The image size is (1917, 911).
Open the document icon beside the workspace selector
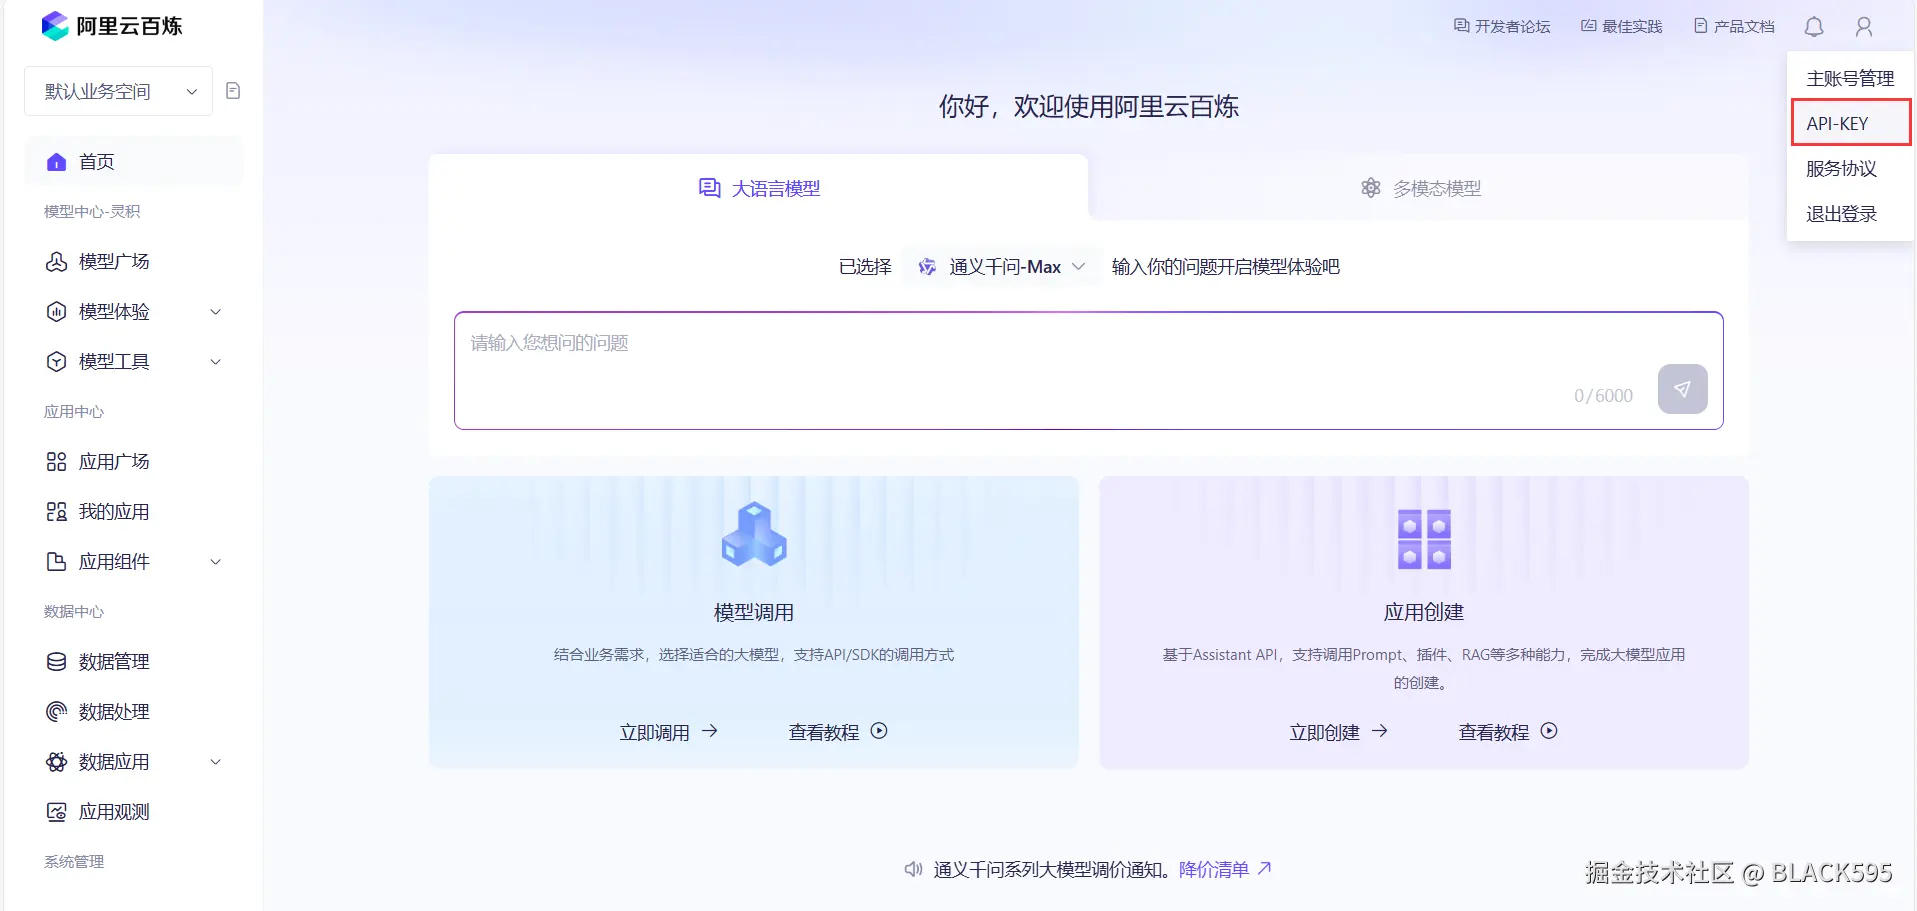[233, 91]
